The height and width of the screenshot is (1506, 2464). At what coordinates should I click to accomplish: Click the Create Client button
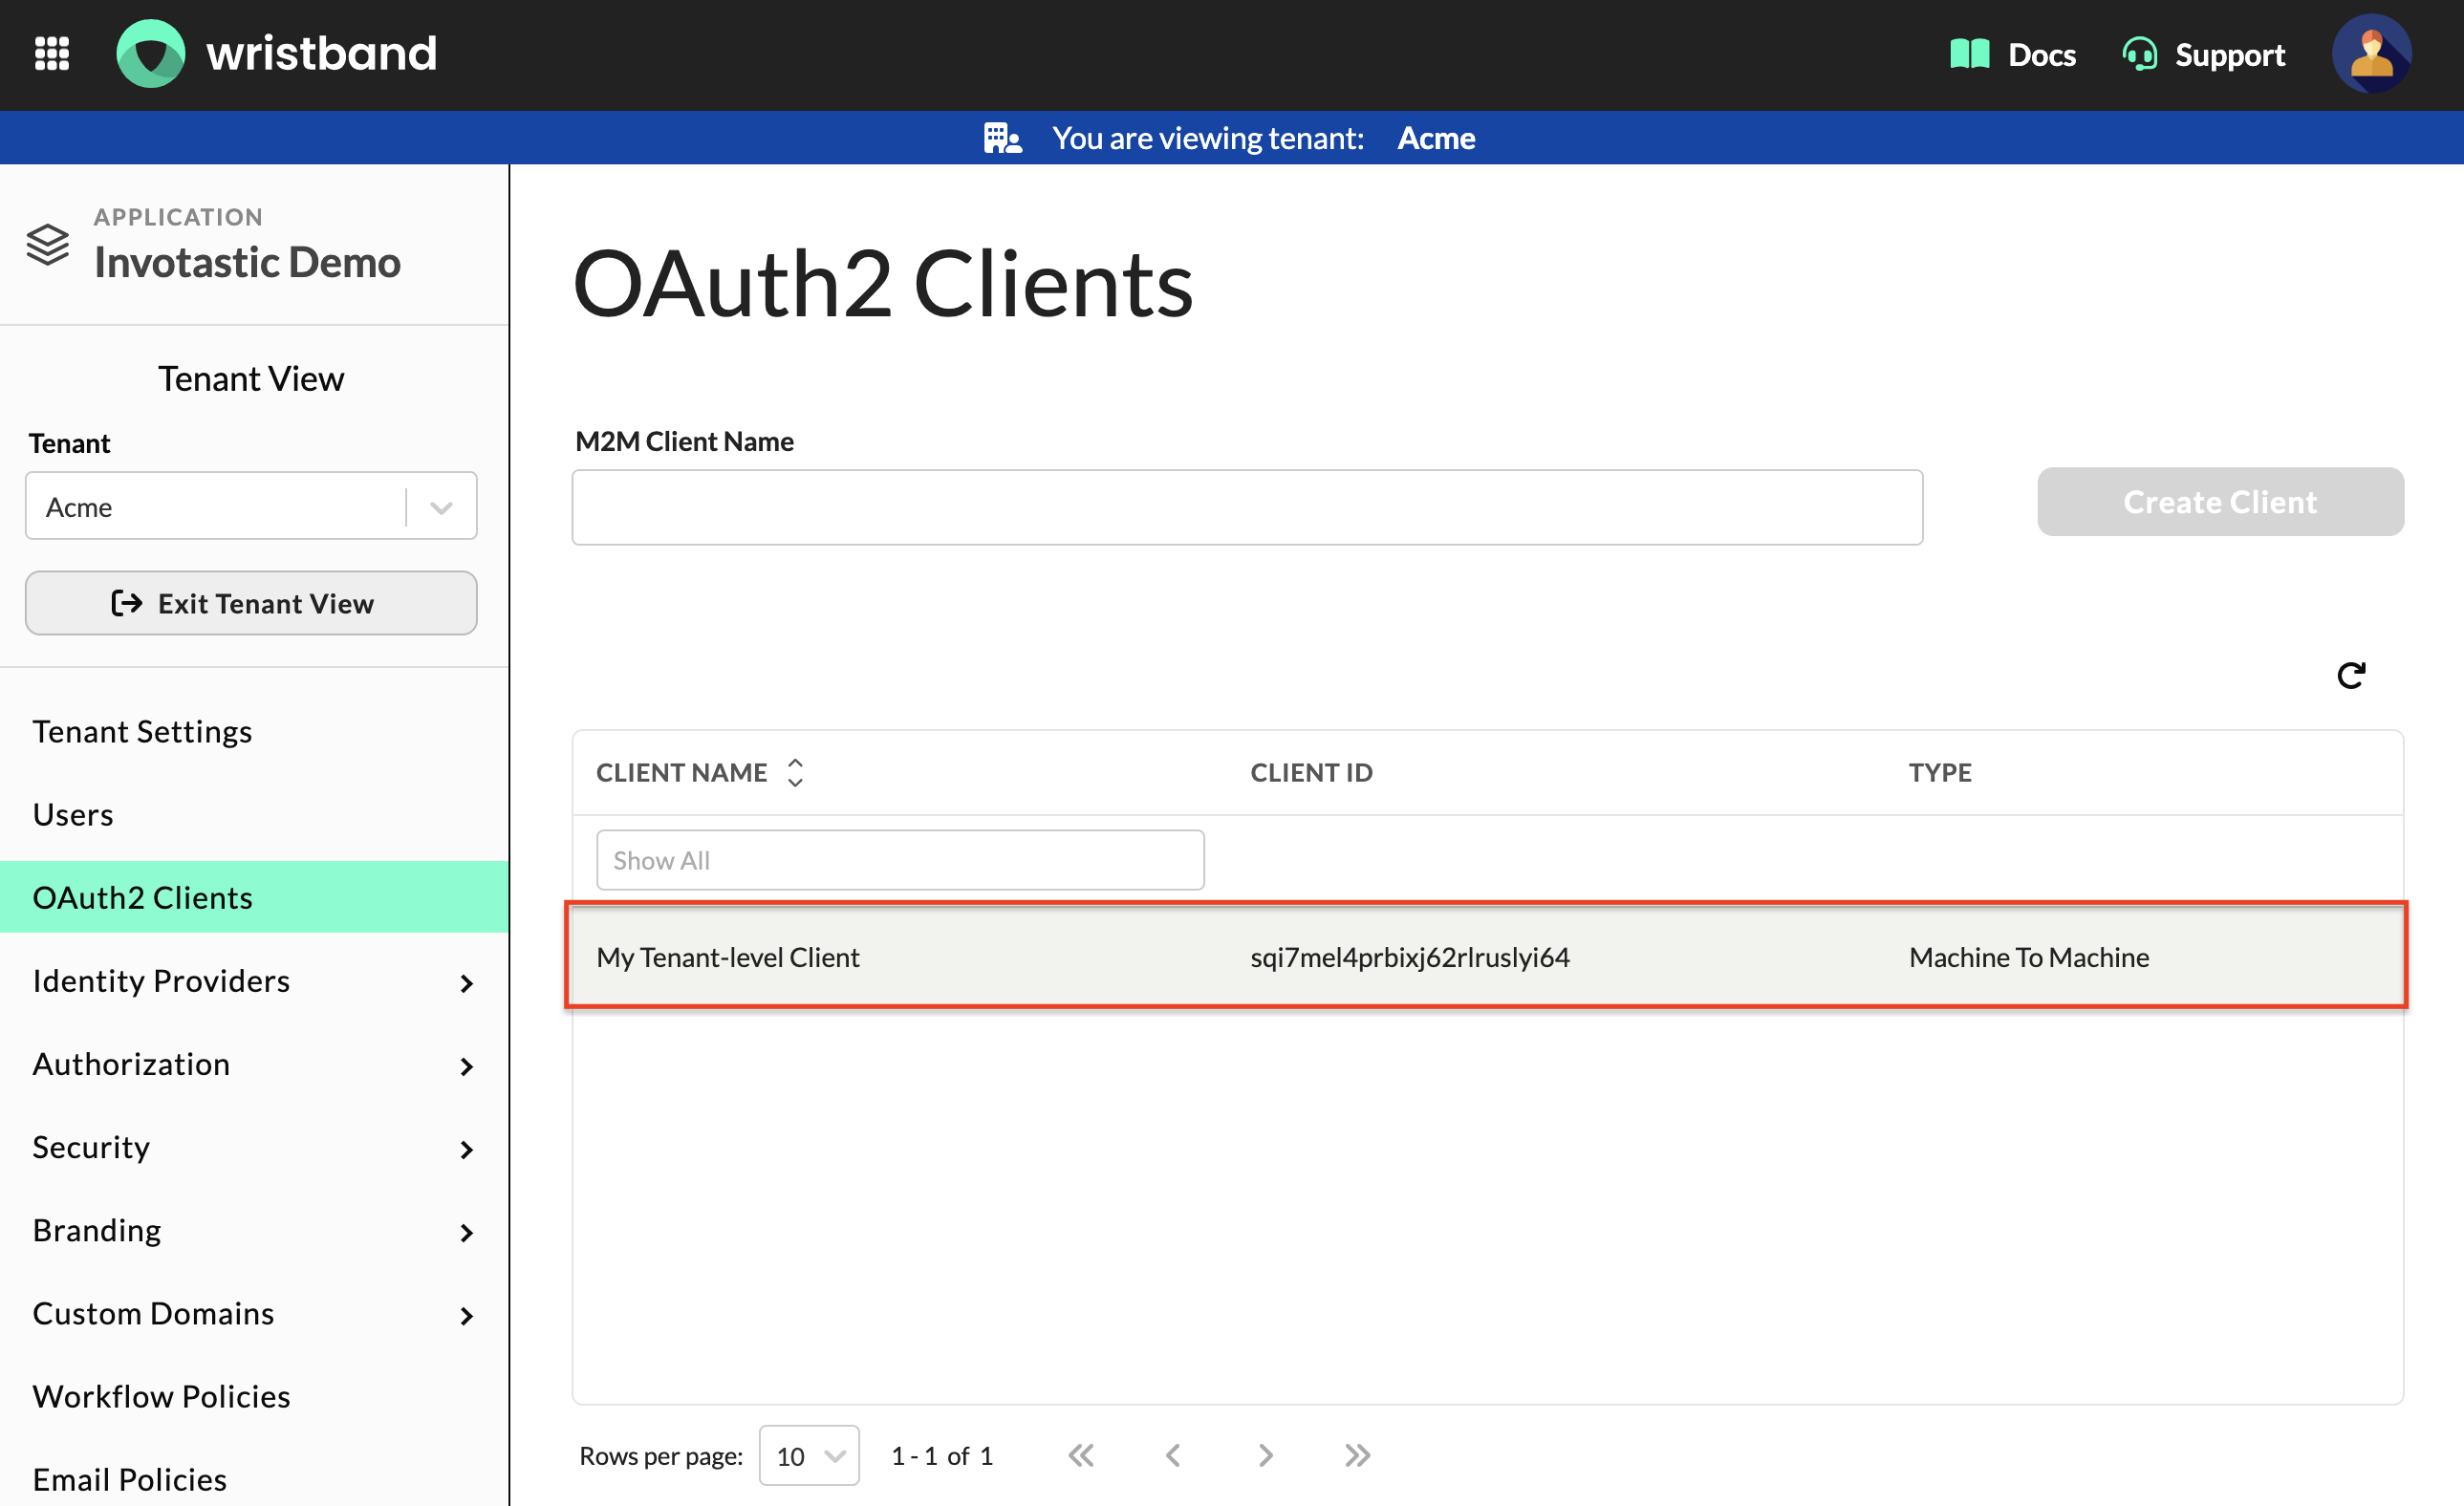tap(2220, 502)
